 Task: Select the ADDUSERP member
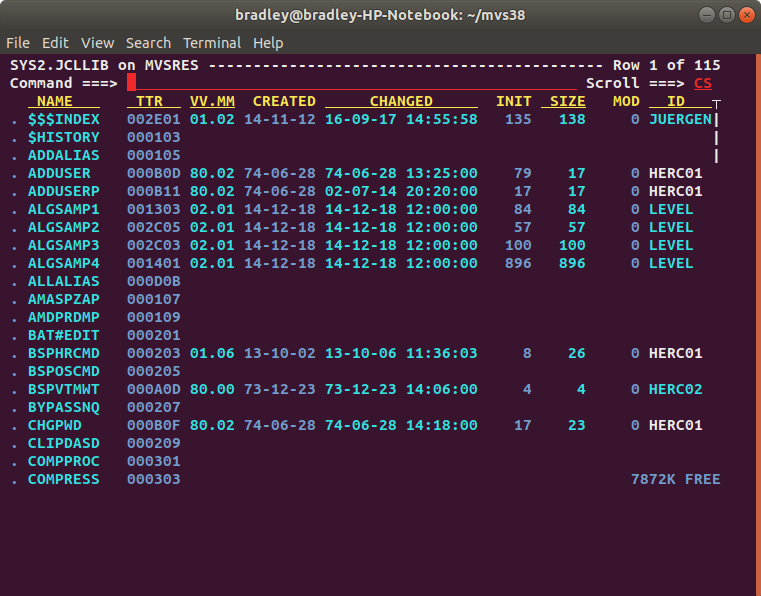(x=64, y=191)
